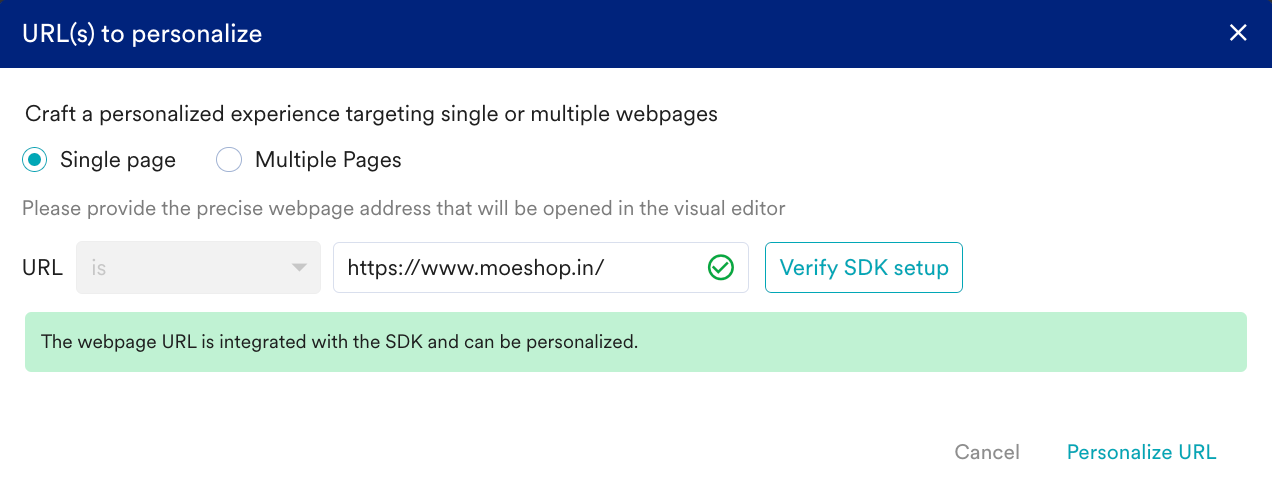Click the green SDK integration success banner
The image size is (1272, 488).
pos(636,342)
